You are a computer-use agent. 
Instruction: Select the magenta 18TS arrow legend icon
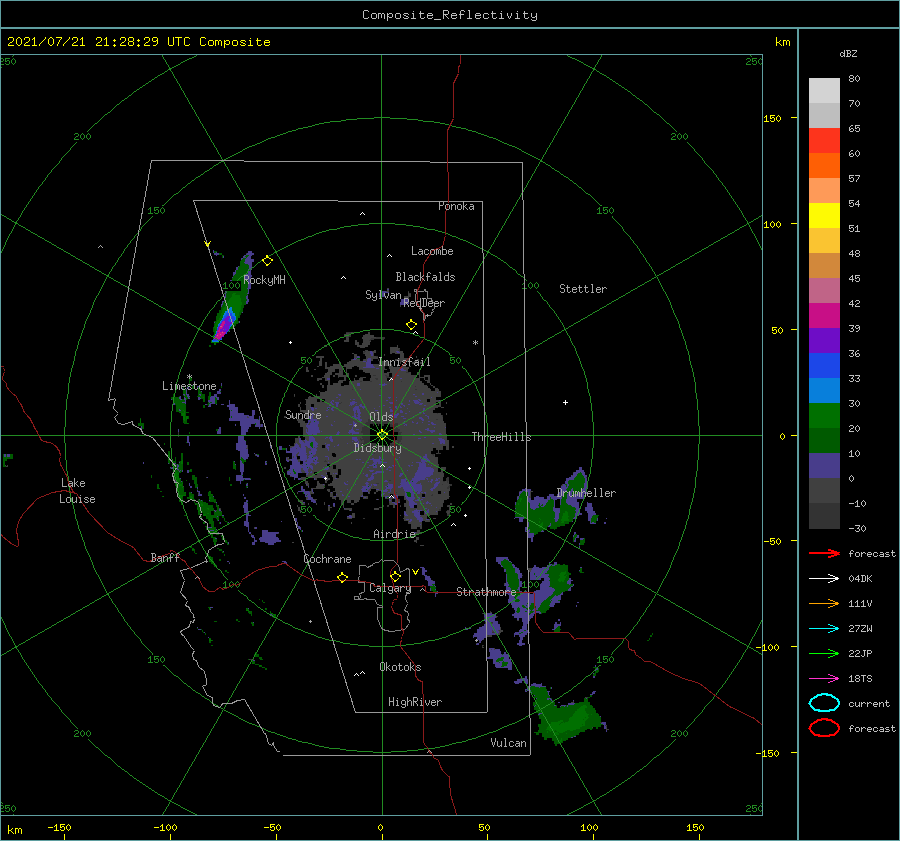(x=824, y=679)
